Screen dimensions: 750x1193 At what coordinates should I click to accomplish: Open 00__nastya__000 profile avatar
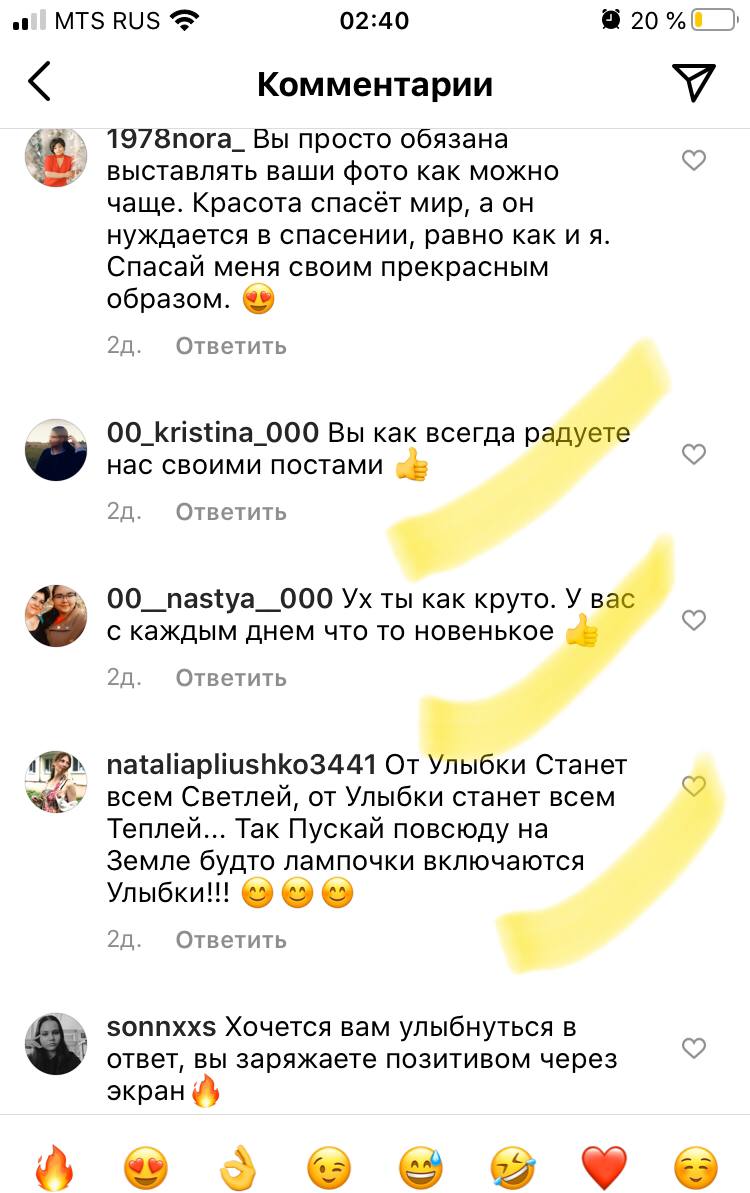coord(56,616)
